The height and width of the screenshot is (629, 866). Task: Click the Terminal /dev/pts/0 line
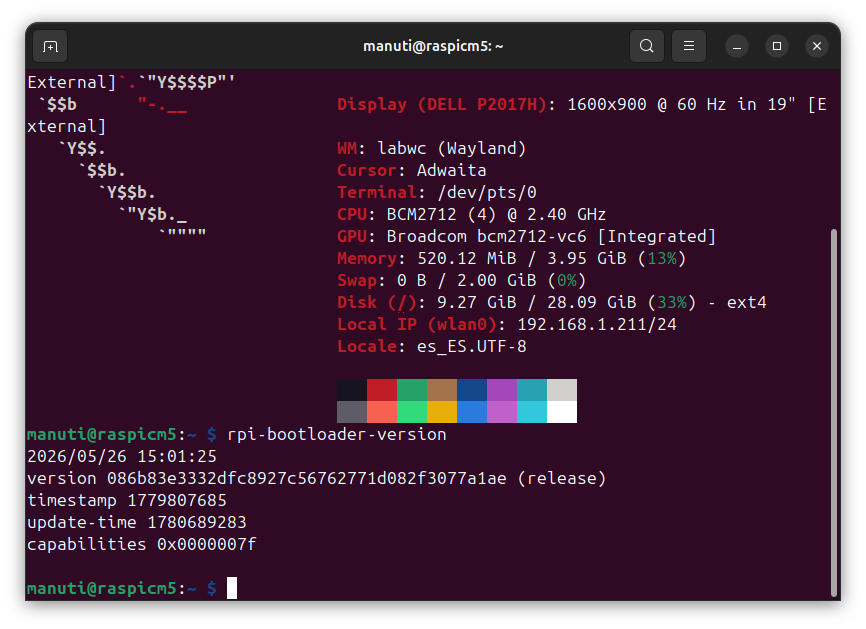pos(437,193)
